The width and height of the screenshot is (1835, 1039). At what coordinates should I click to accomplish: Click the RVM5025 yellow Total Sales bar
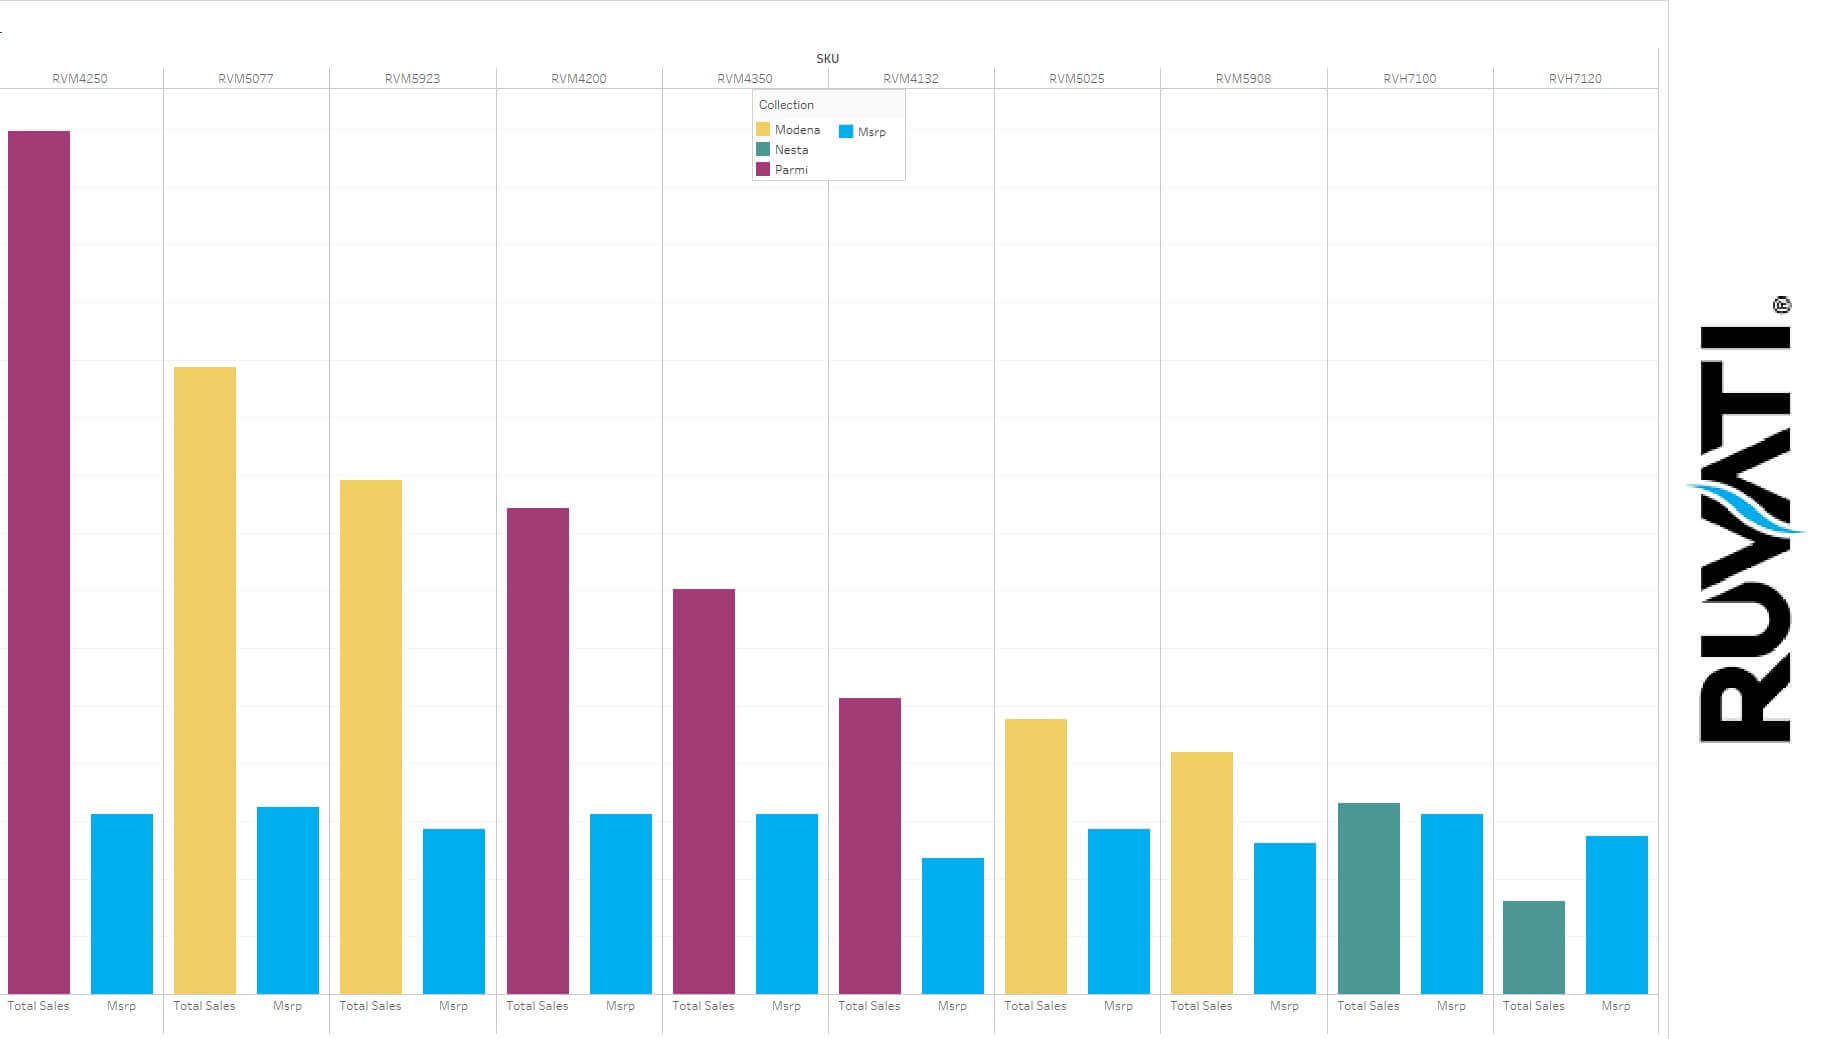(x=1035, y=856)
